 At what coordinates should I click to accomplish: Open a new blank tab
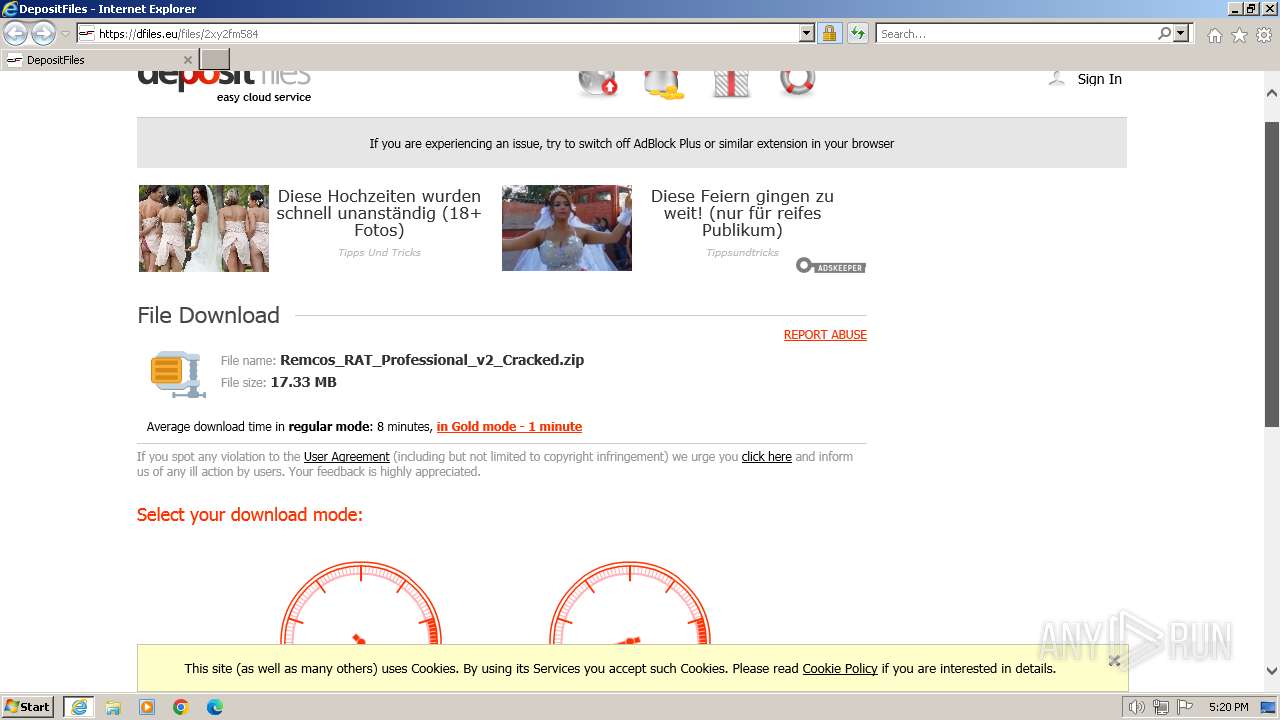(215, 60)
